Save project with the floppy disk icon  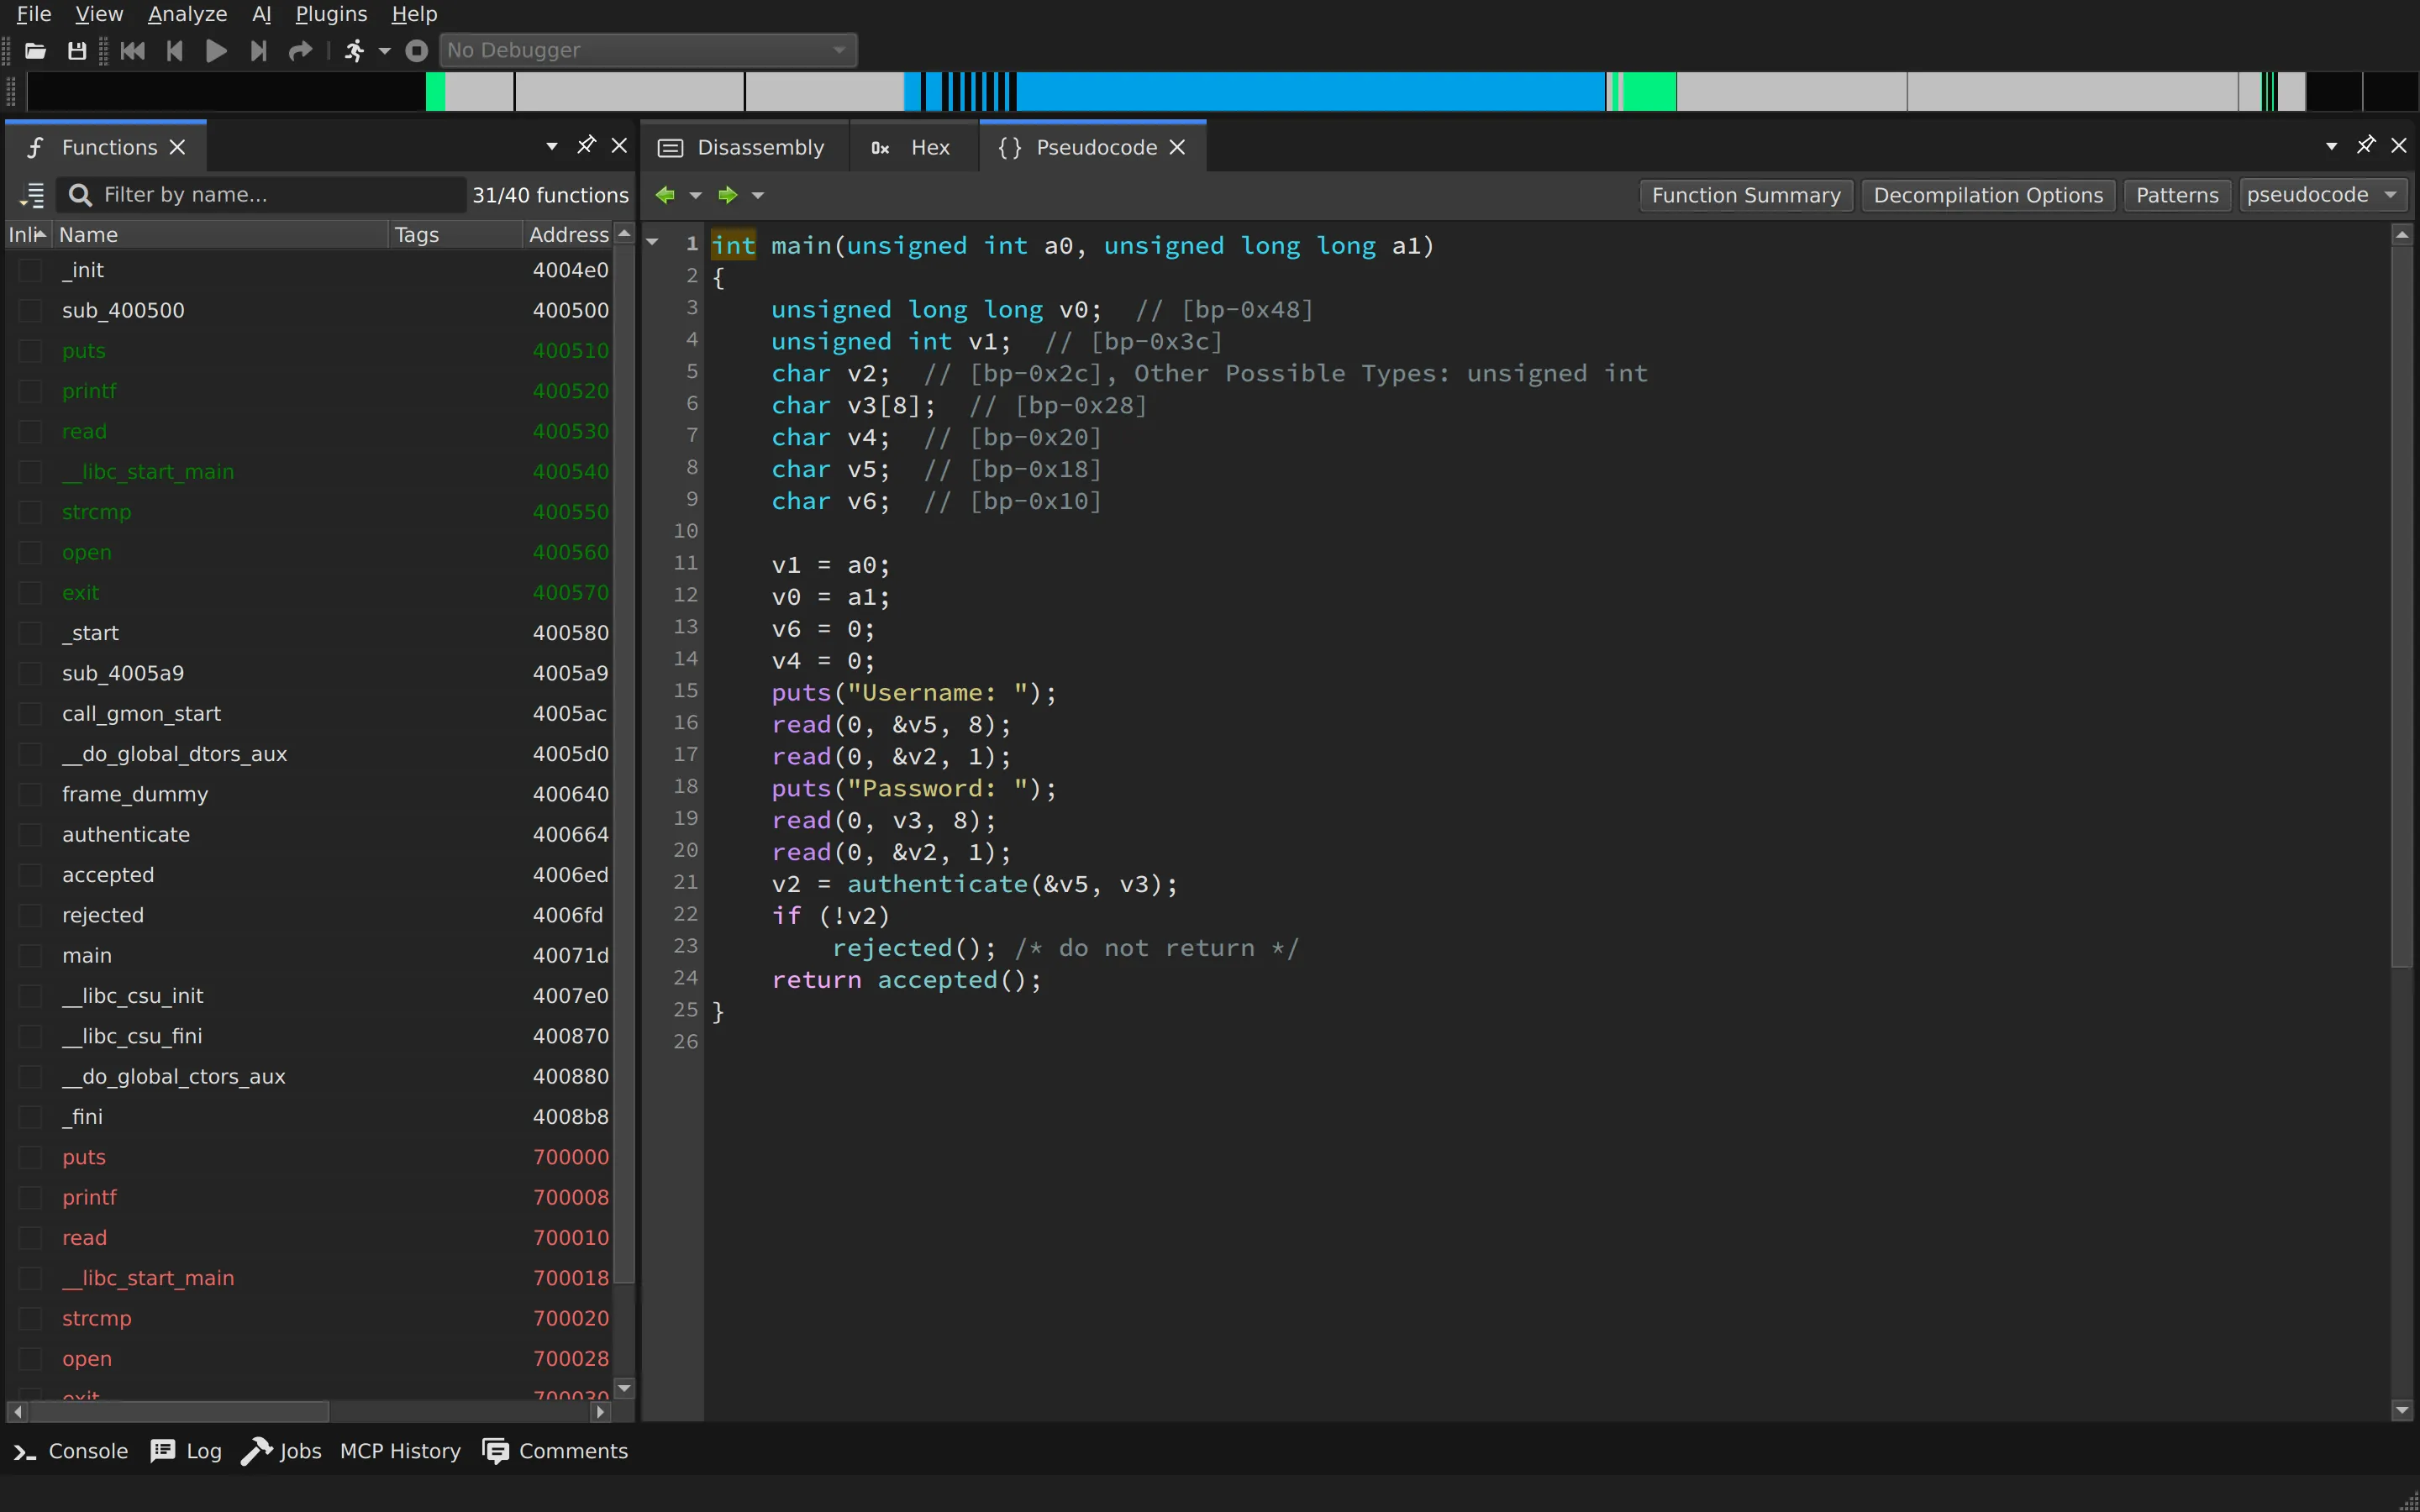tap(77, 50)
